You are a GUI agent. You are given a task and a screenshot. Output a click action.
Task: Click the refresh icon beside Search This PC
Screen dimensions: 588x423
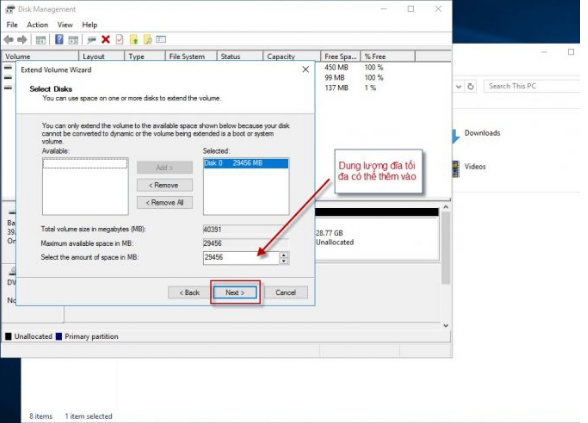(470, 86)
